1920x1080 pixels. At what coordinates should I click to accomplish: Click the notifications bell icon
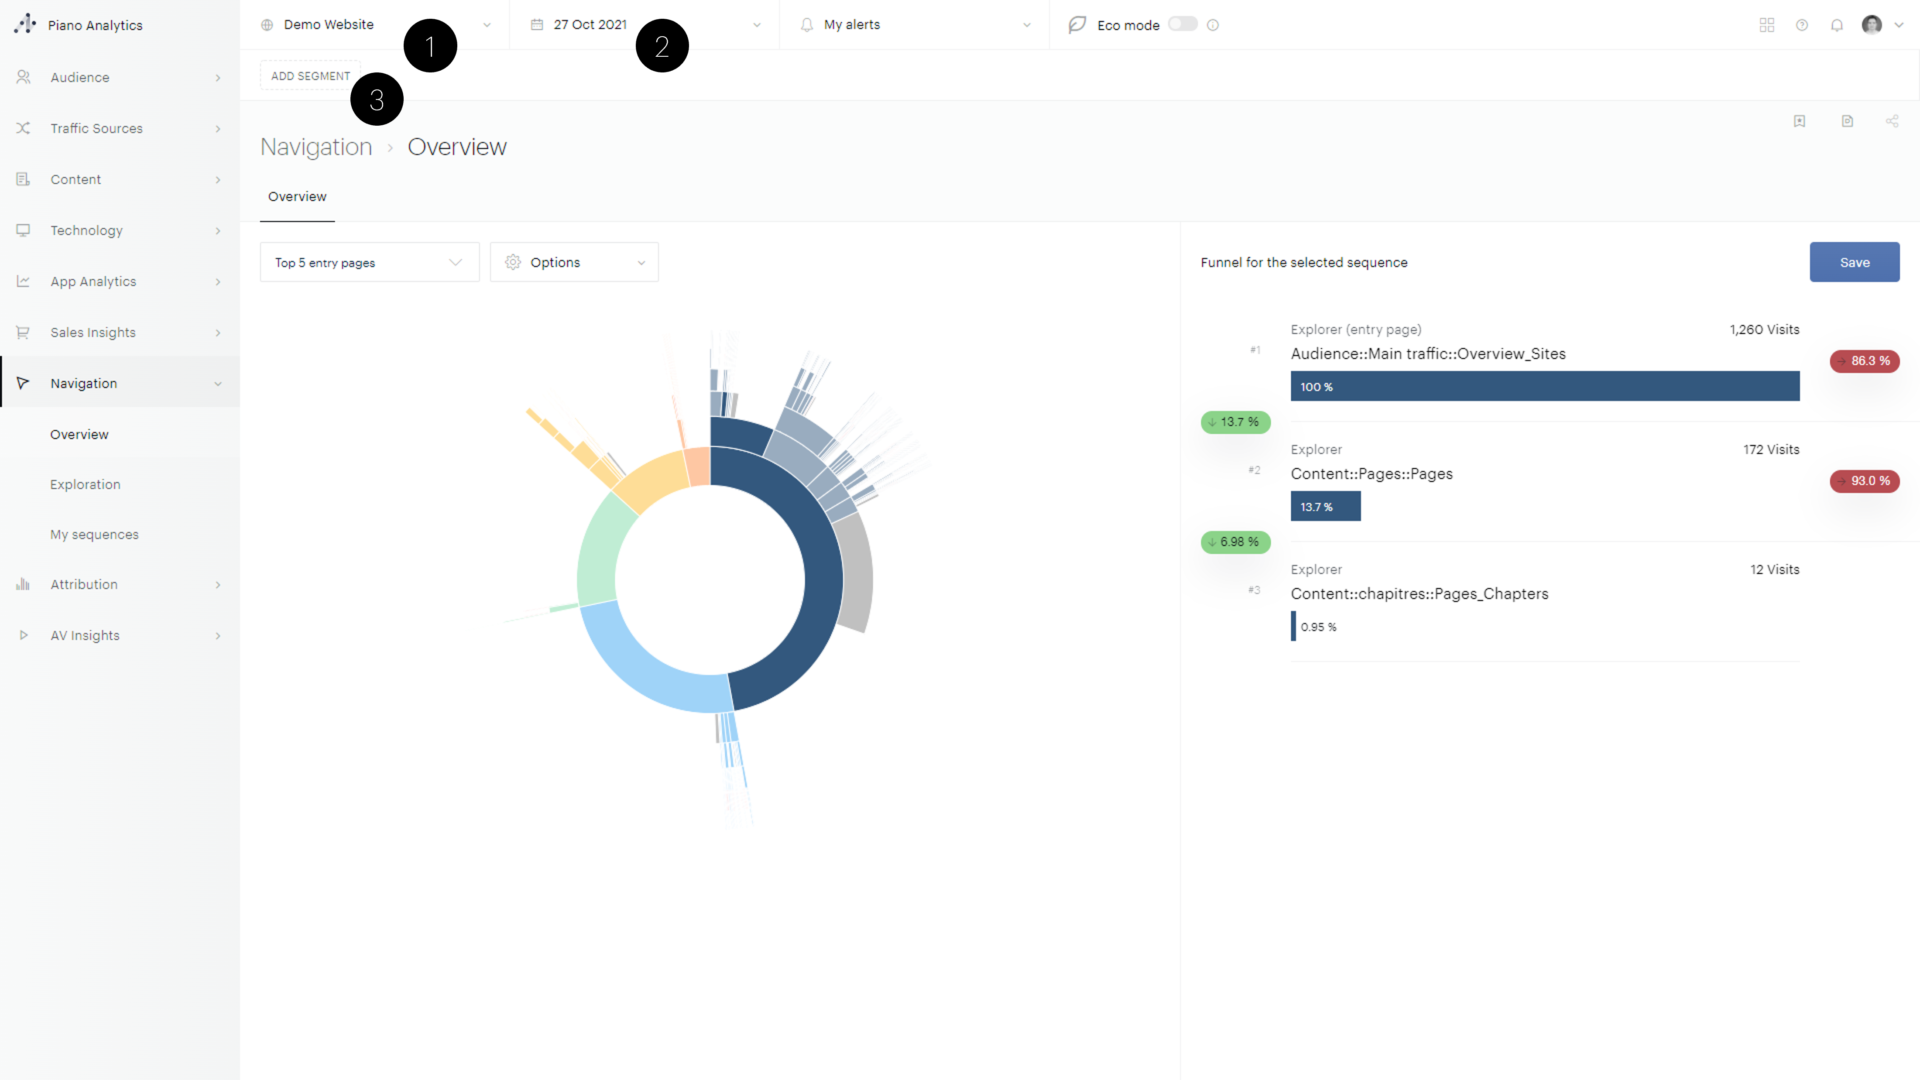point(1837,25)
